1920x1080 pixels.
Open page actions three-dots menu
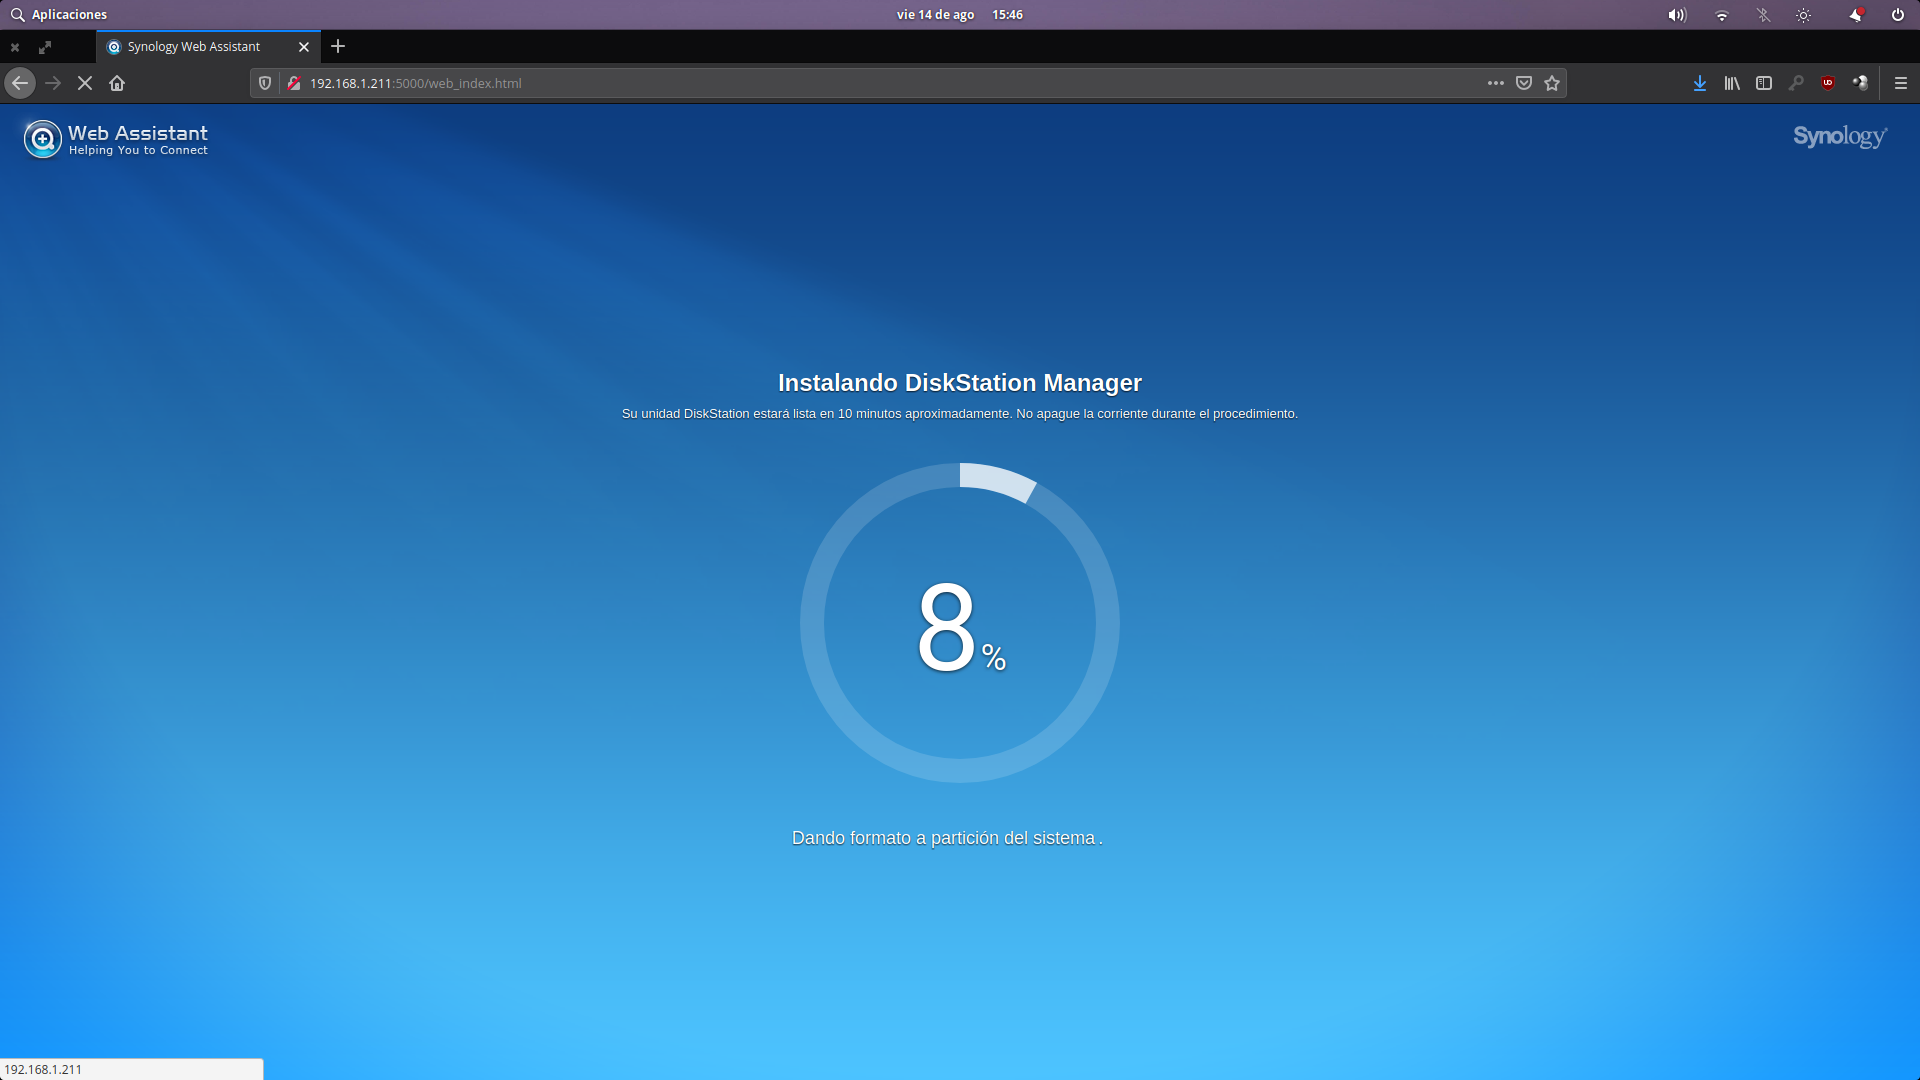1496,83
